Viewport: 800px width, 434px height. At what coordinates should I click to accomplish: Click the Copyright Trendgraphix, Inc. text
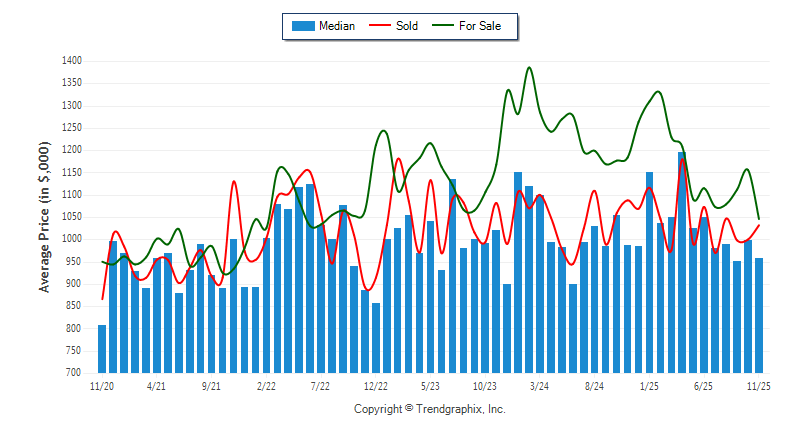pyautogui.click(x=430, y=409)
